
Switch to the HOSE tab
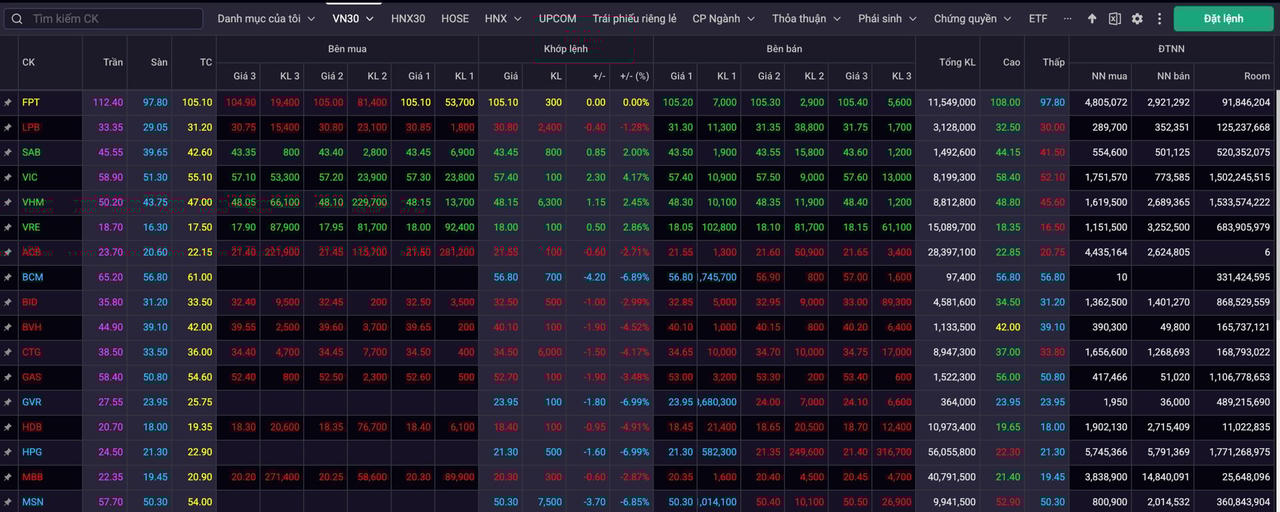[x=455, y=19]
